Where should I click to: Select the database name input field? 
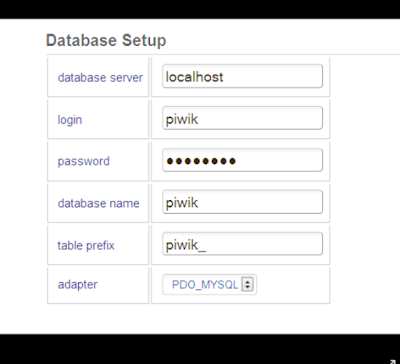[x=242, y=202]
